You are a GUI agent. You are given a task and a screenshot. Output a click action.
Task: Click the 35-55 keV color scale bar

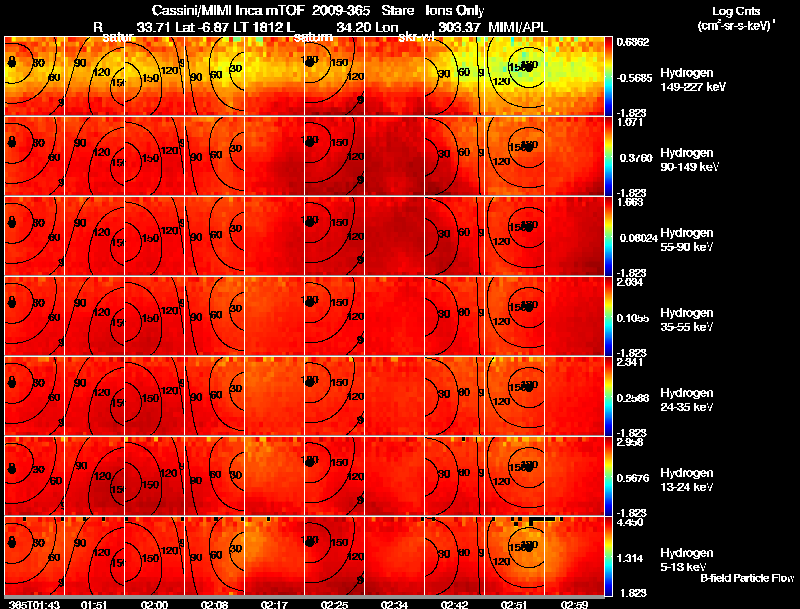click(x=608, y=316)
